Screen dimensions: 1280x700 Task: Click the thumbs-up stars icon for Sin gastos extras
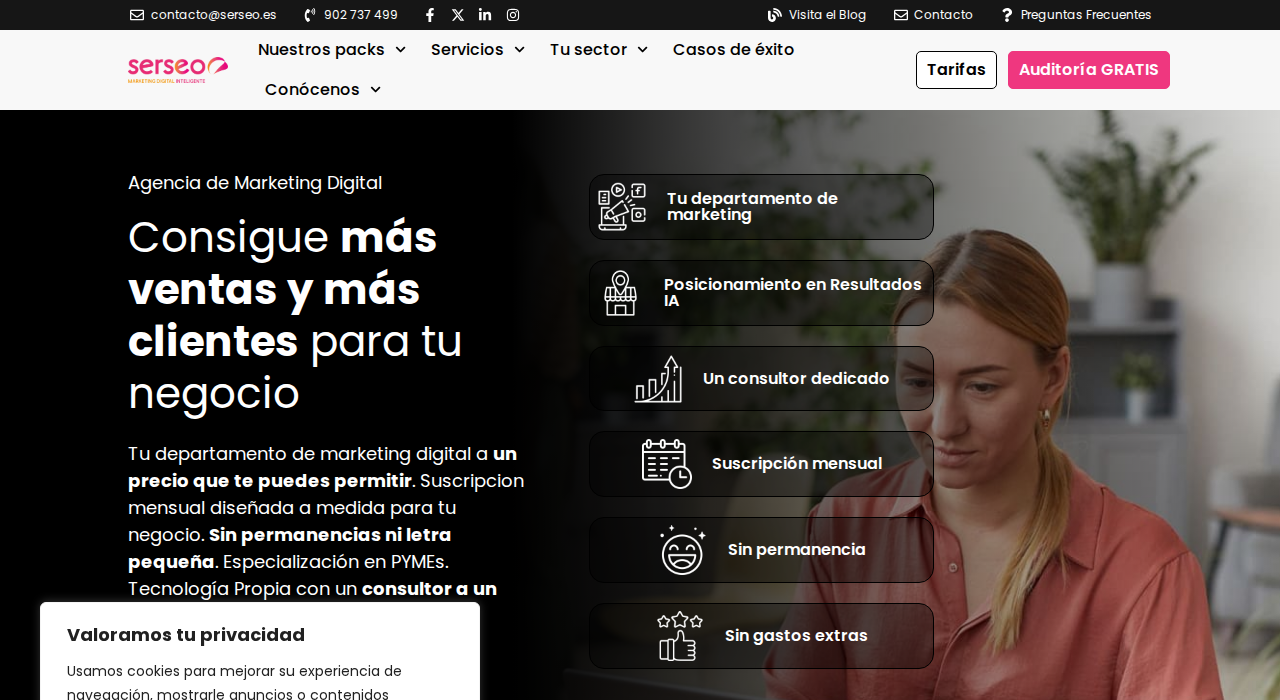[x=680, y=636]
